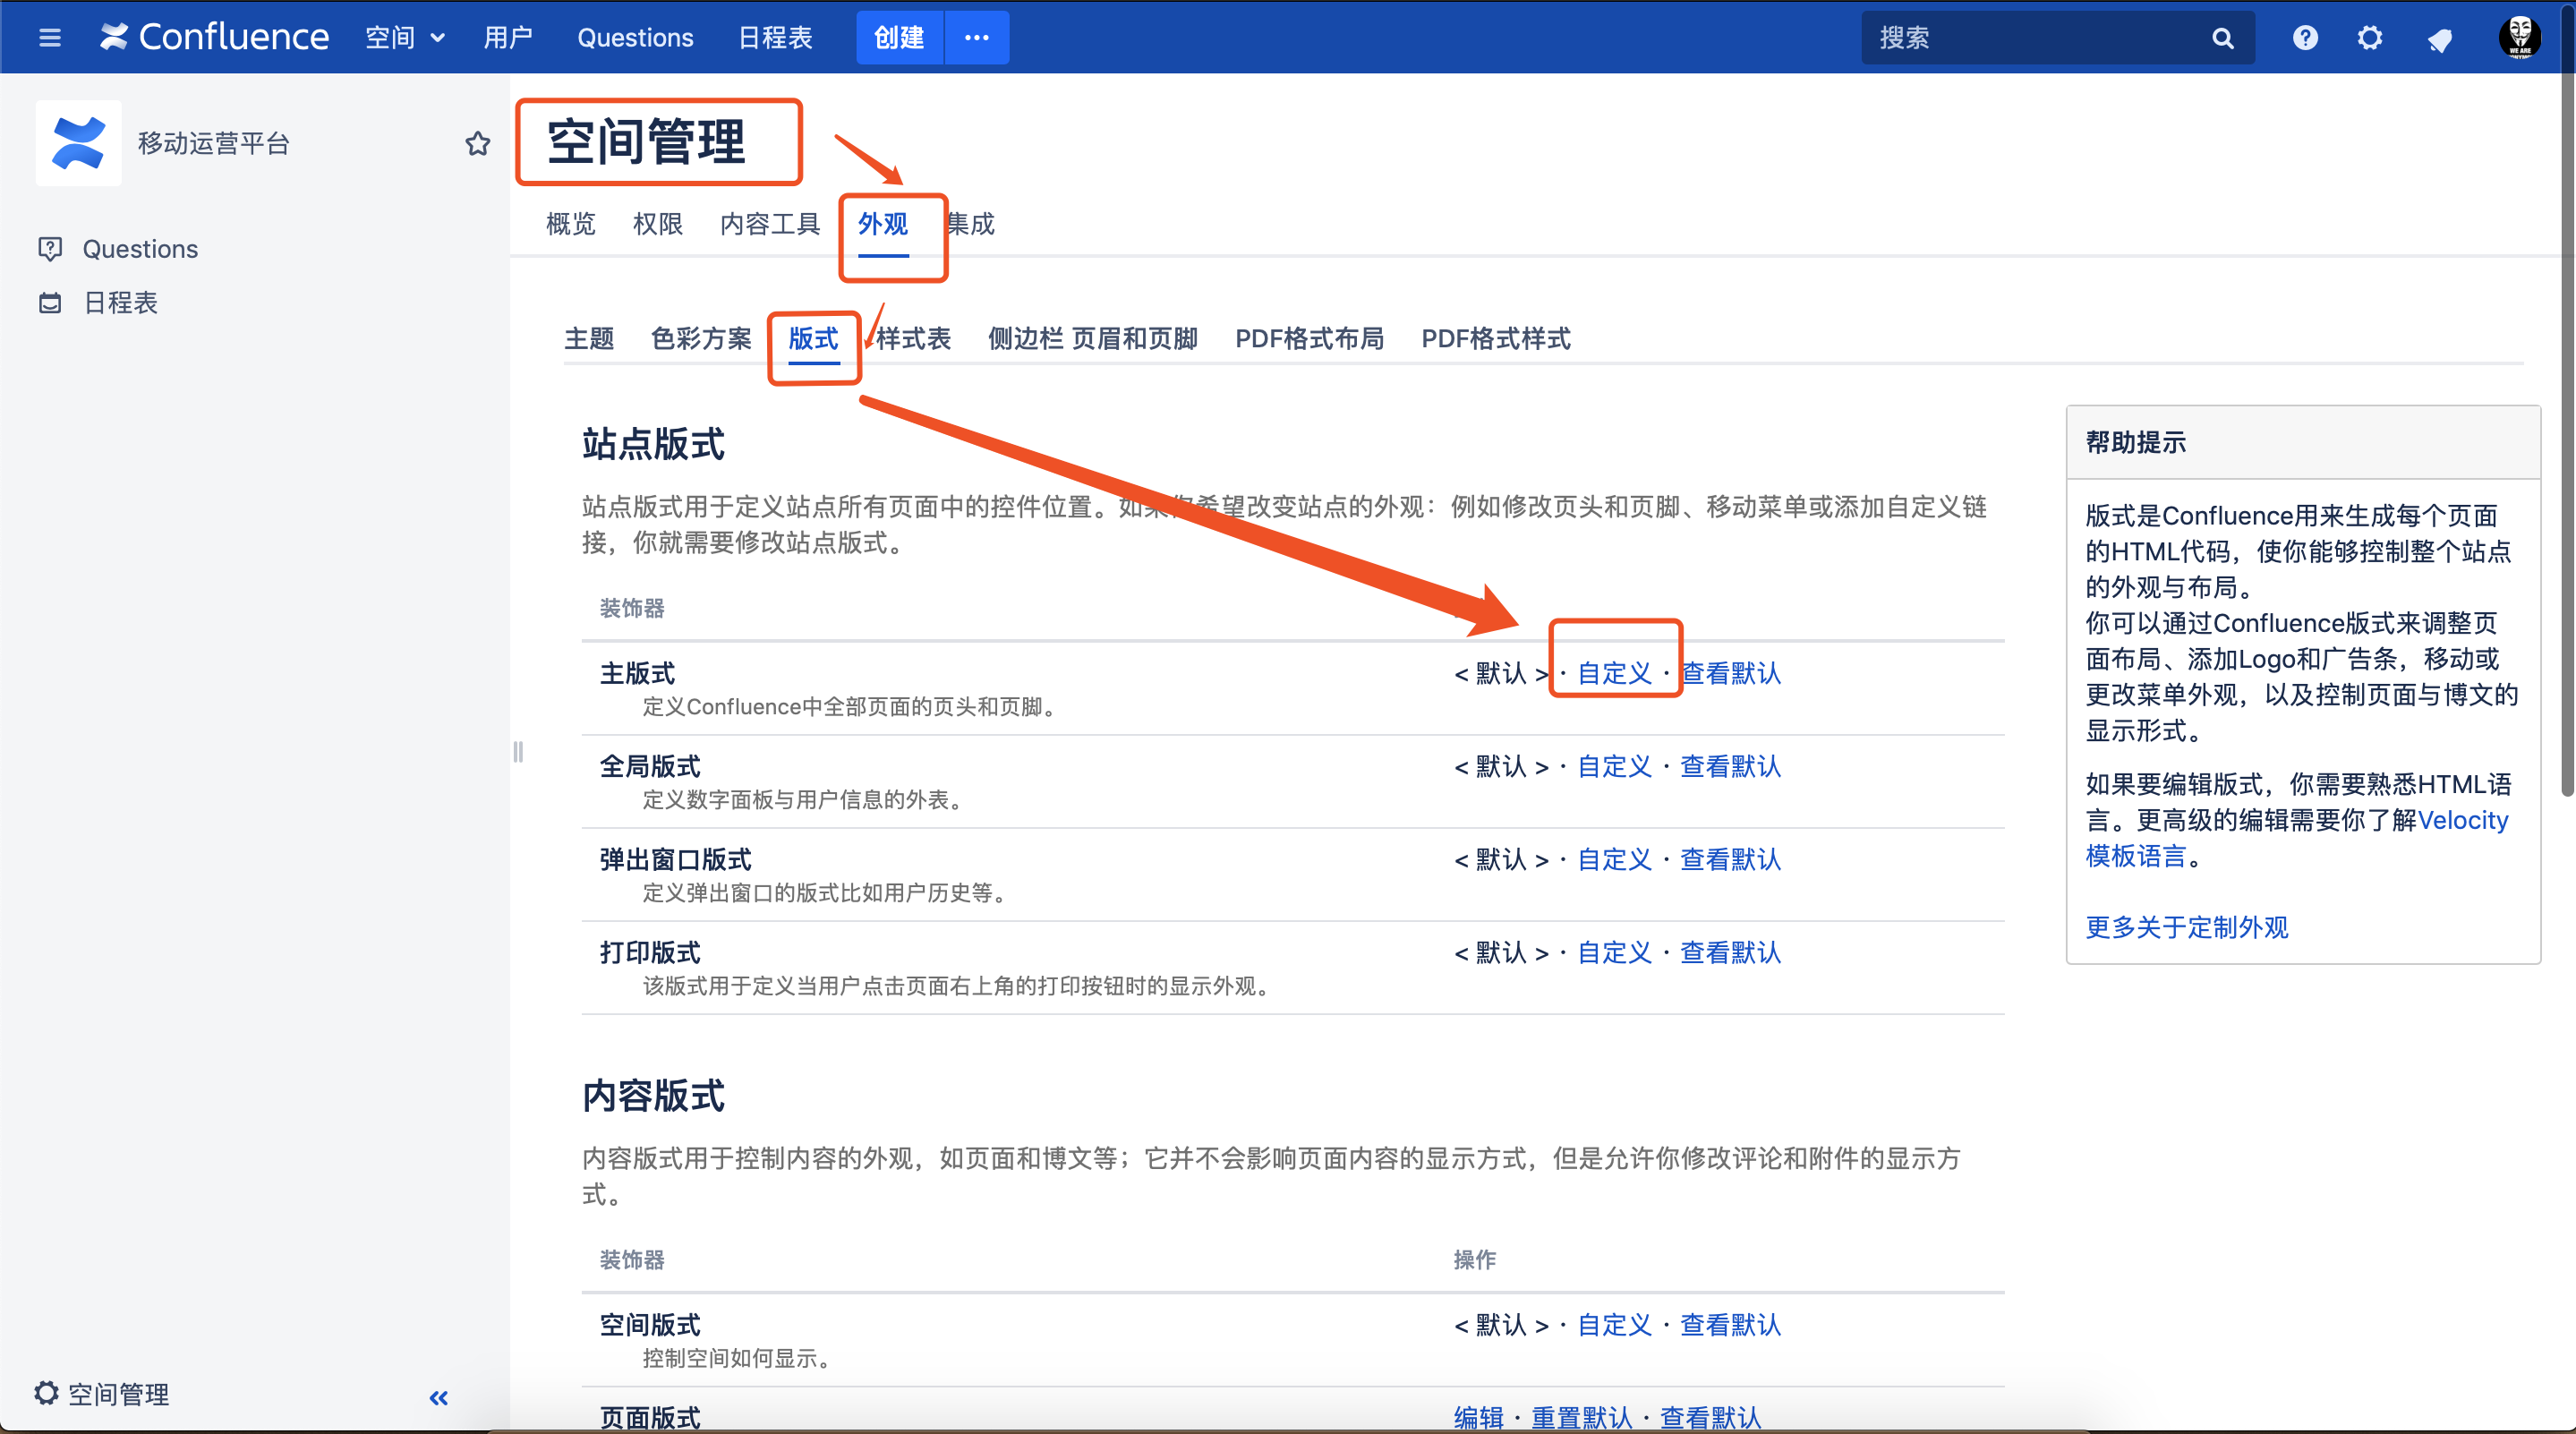2576x1434 pixels.
Task: Open the ... more actions menu
Action: (x=975, y=37)
